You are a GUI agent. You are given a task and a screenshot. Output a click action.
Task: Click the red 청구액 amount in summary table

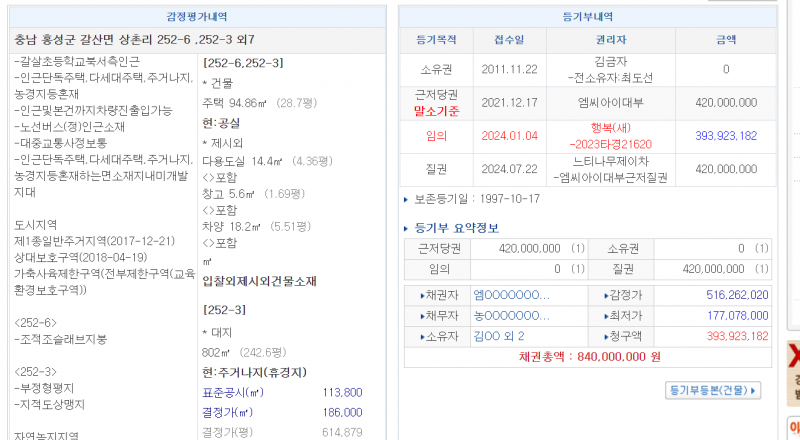[x=736, y=335]
